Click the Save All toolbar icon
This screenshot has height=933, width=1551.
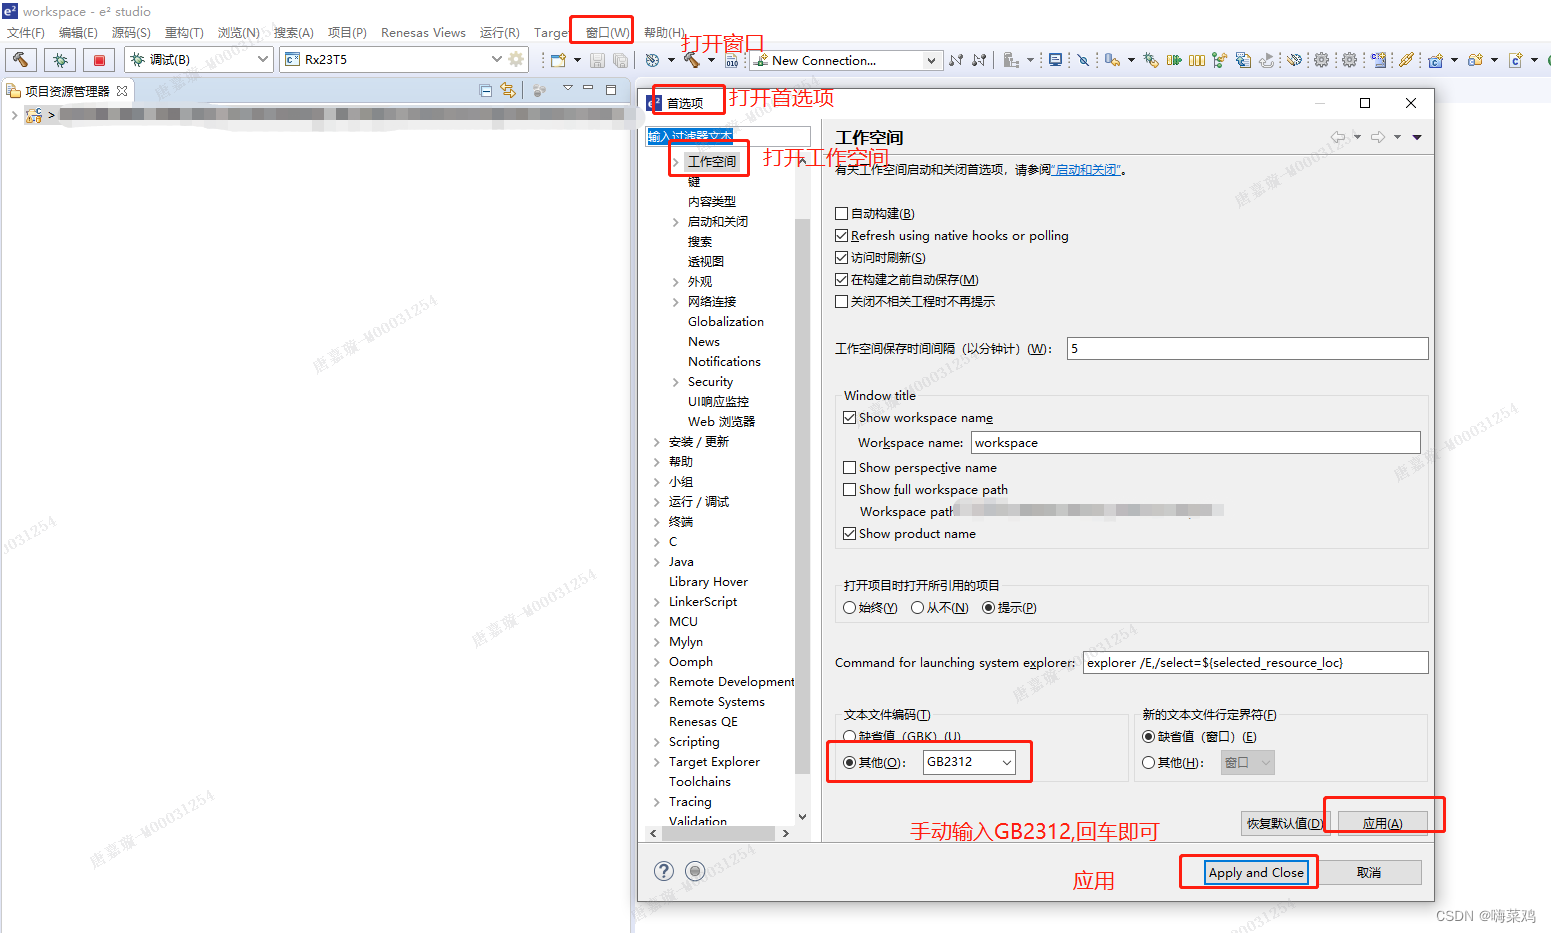click(x=622, y=59)
